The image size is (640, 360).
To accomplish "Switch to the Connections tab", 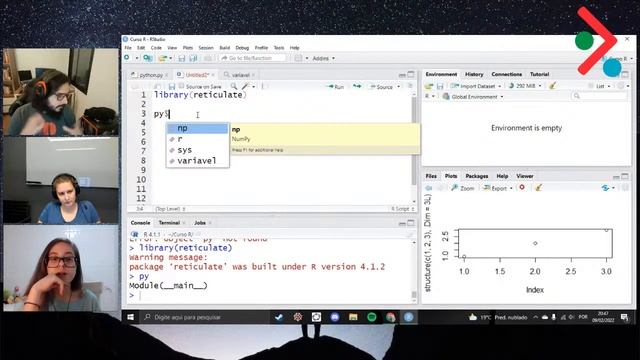I will point(507,74).
